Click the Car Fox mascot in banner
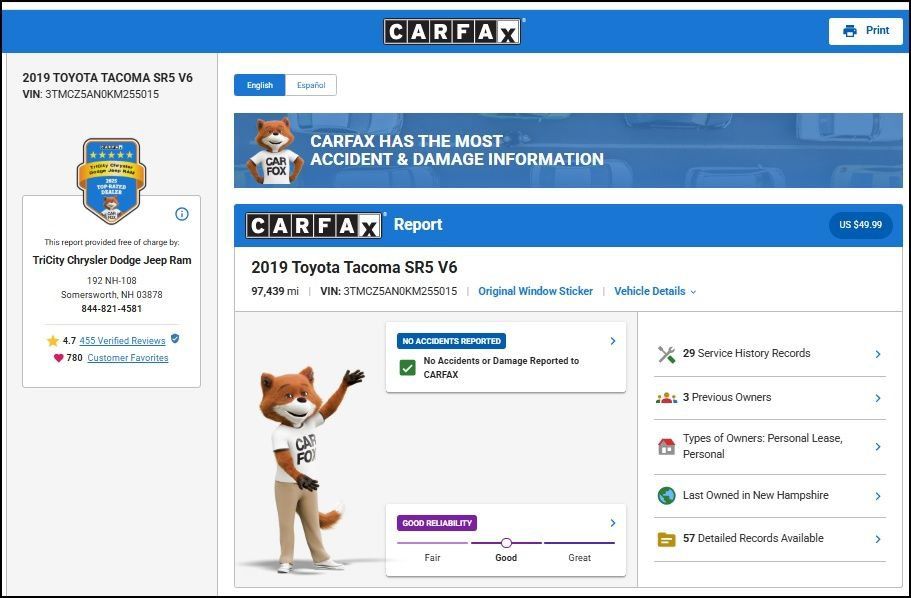 (x=274, y=151)
